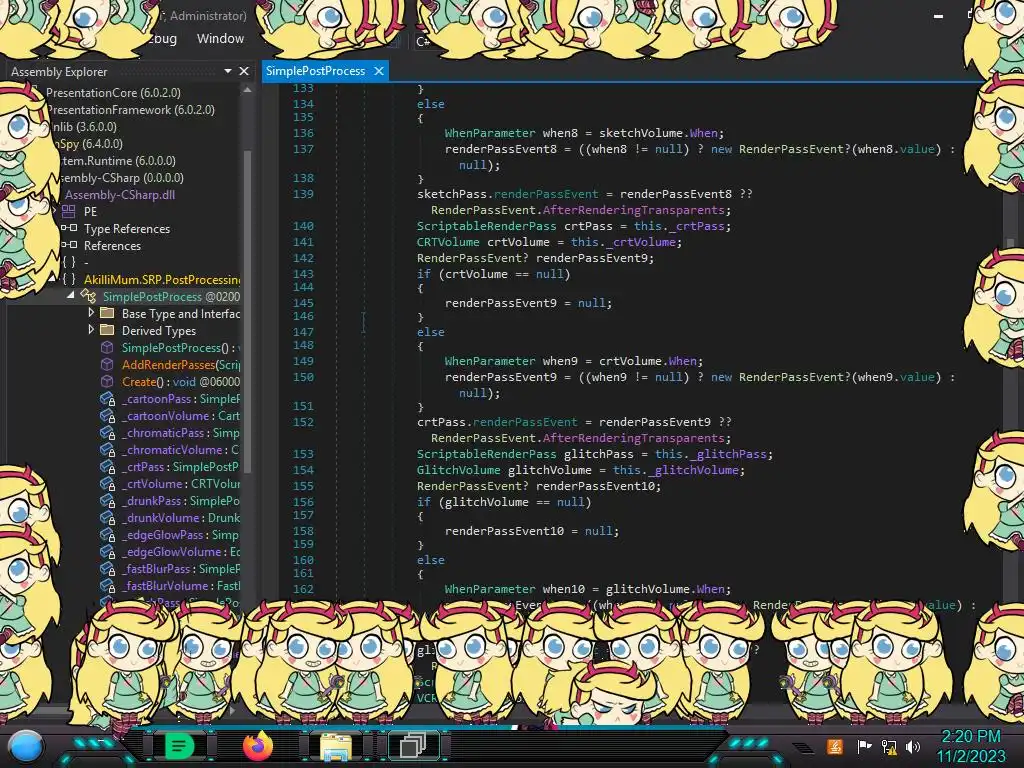
Task: Click the _fastBlurPass field icon
Action: pos(108,568)
